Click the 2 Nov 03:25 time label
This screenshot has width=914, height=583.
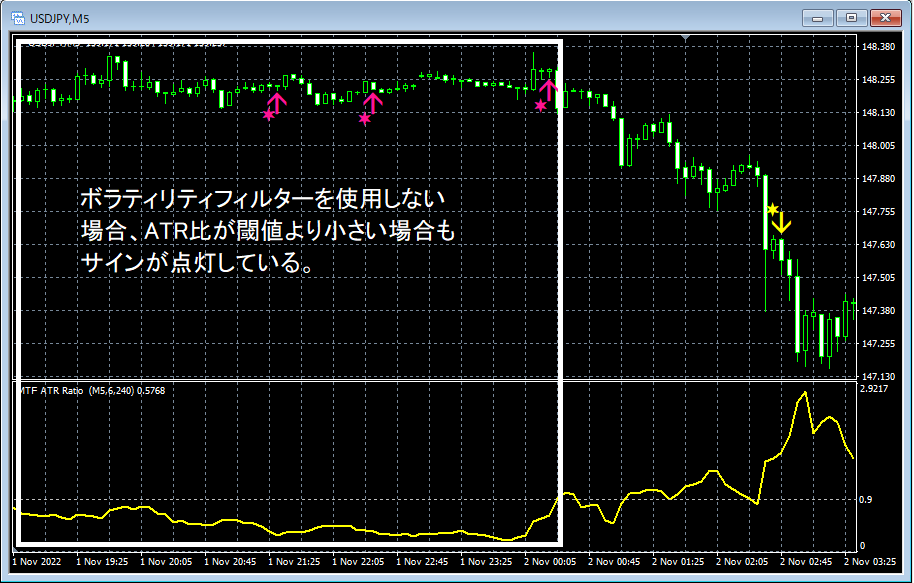(x=870, y=561)
